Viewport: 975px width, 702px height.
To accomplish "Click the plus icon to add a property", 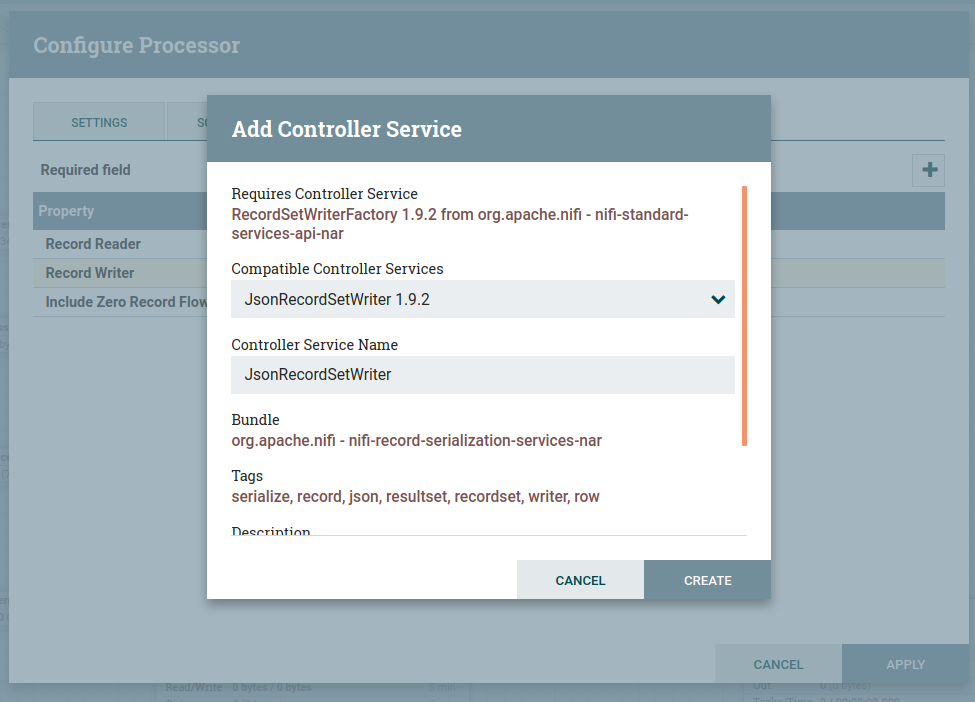I will pyautogui.click(x=929, y=170).
